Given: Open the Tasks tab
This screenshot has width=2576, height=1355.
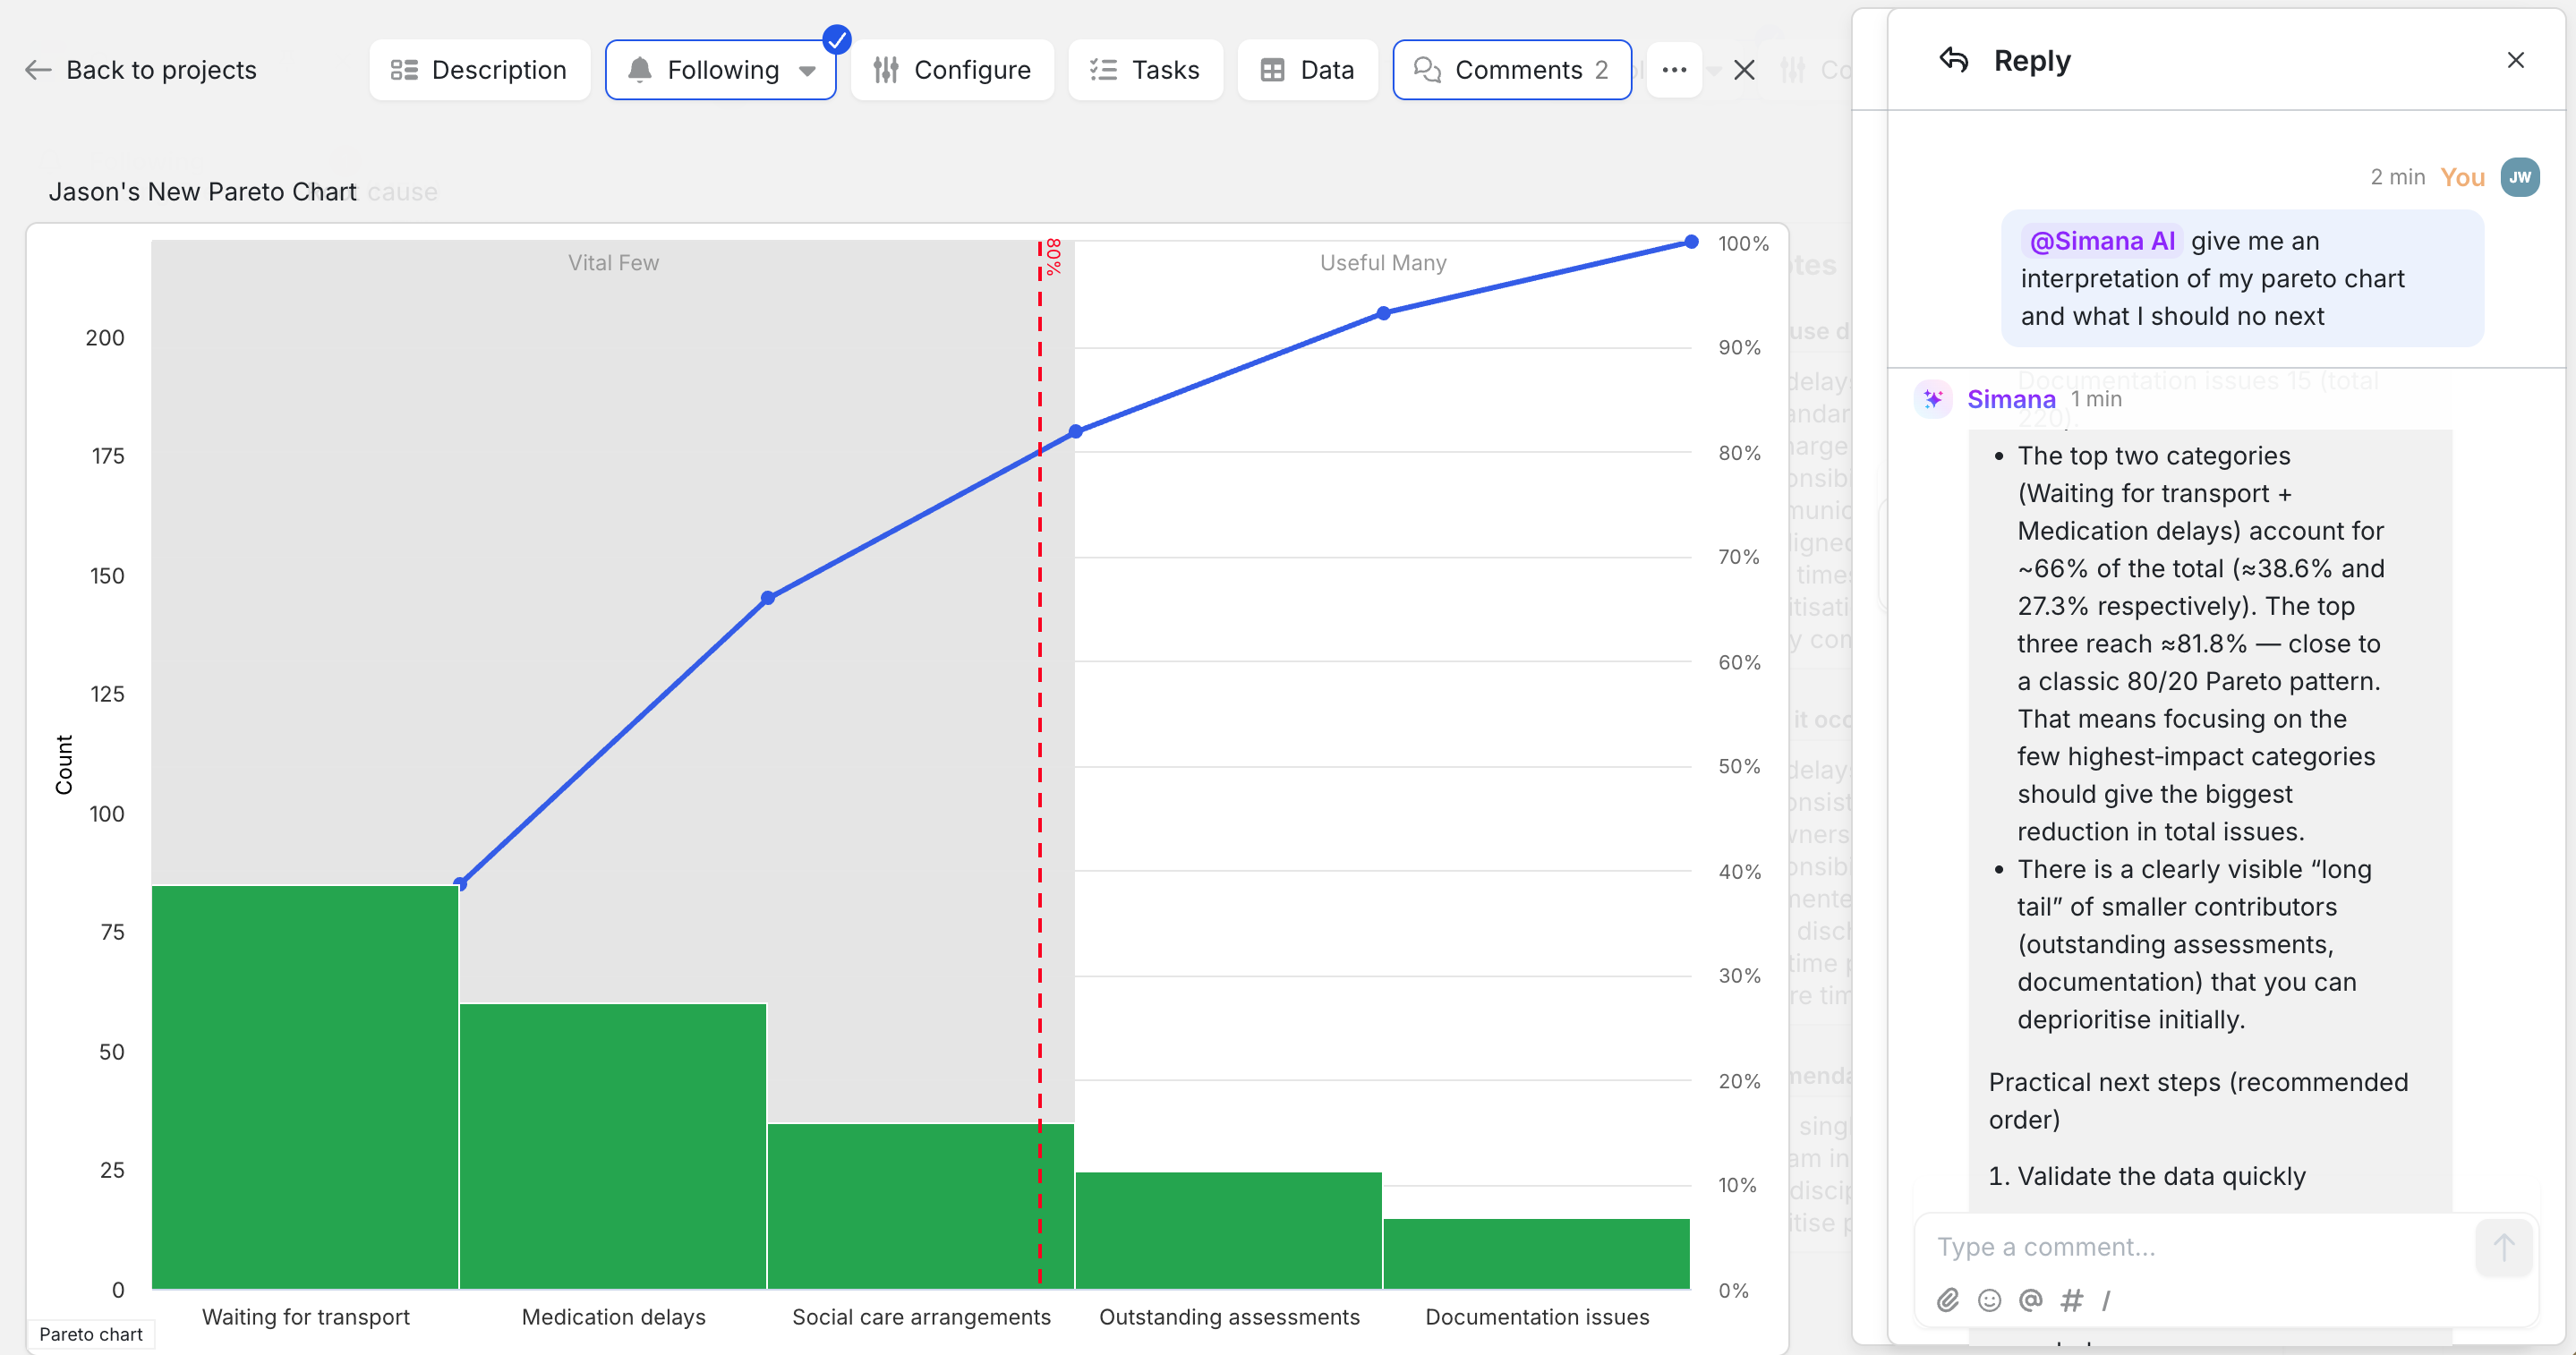Looking at the screenshot, I should (1146, 70).
